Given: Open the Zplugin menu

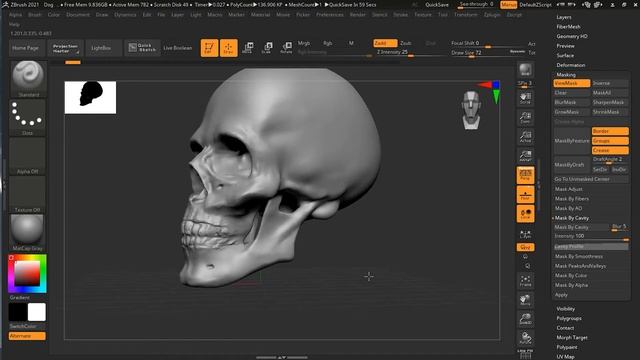Looking at the screenshot, I should tap(492, 15).
